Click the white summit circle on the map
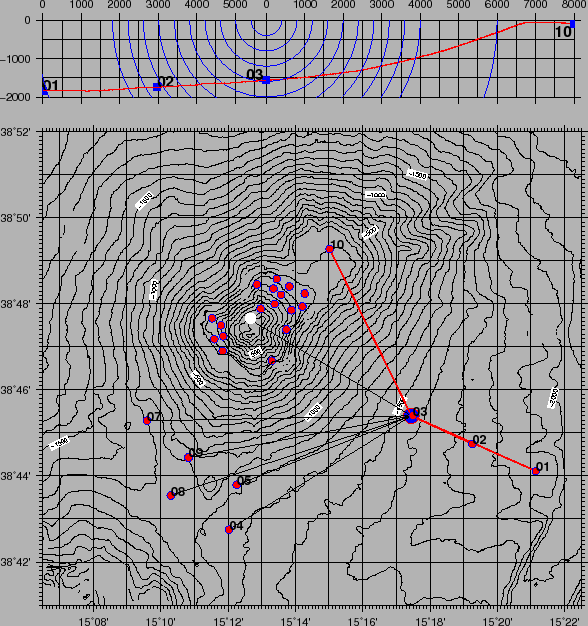This screenshot has height=626, width=588. click(x=250, y=318)
